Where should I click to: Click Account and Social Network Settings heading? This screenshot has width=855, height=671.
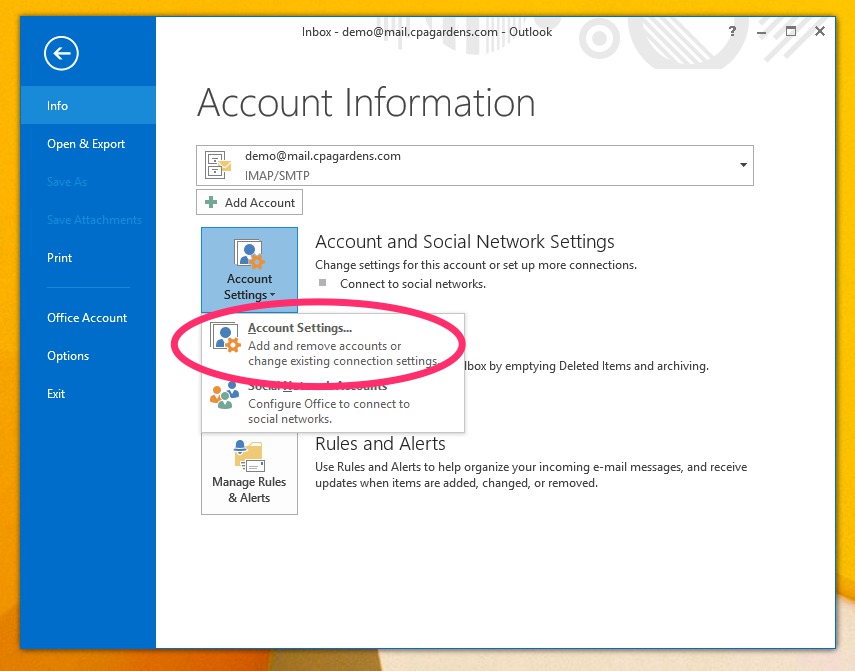(x=465, y=241)
